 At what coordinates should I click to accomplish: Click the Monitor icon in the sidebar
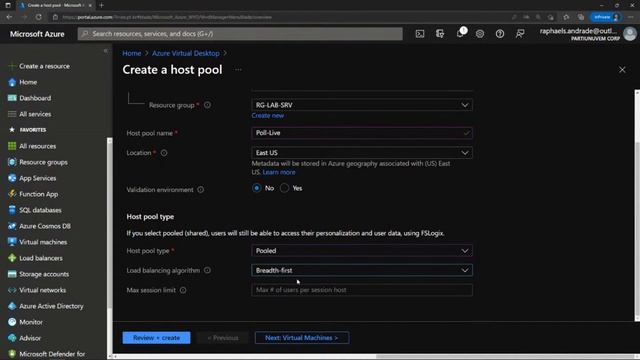point(12,322)
